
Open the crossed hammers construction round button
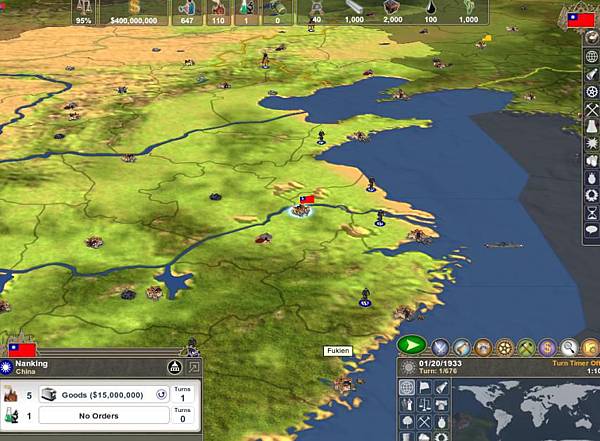(526, 348)
